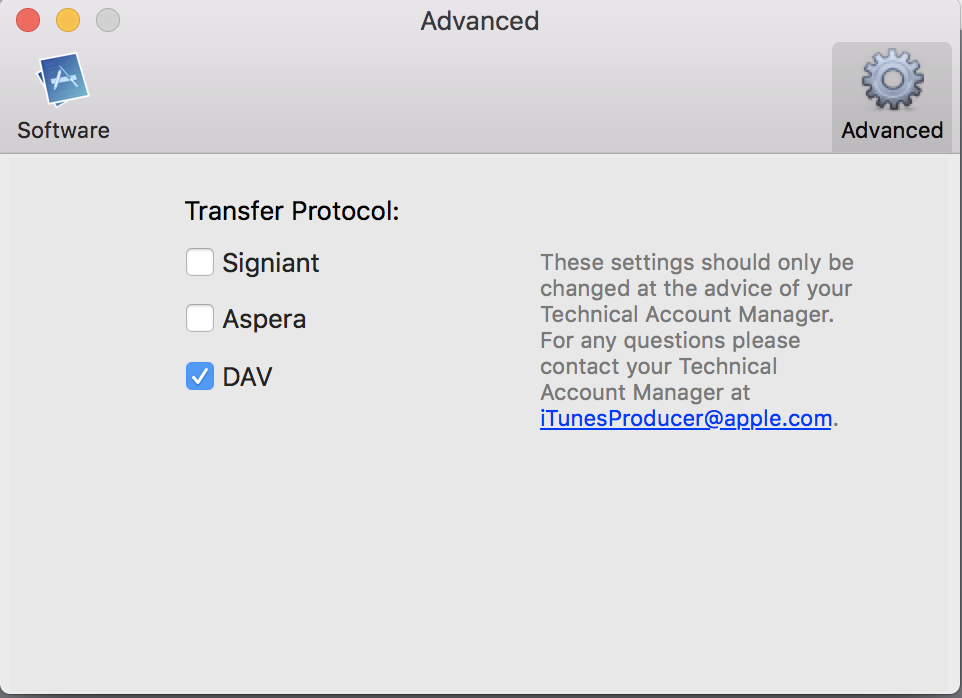The height and width of the screenshot is (698, 962).
Task: Open the iTunesProducer@apple.com email link
Action: [685, 418]
